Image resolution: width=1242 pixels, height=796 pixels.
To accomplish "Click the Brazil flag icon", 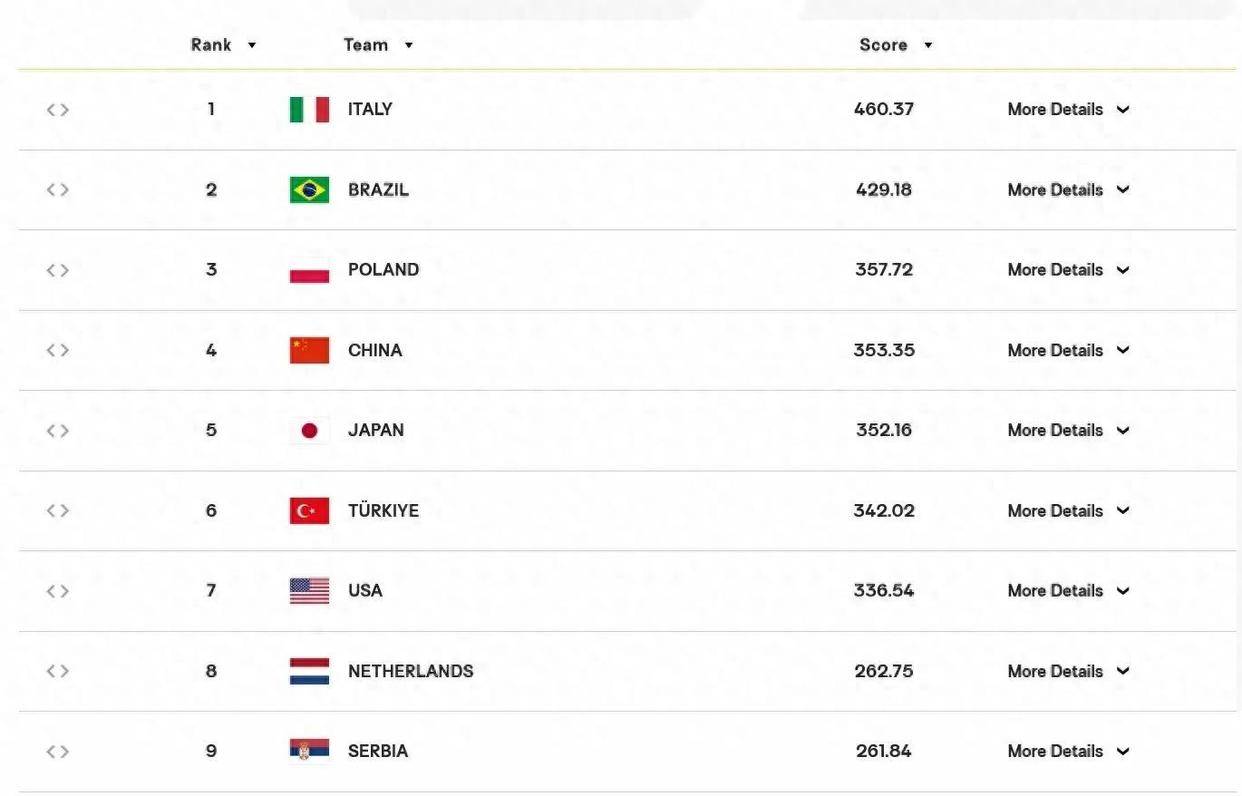I will 309,190.
